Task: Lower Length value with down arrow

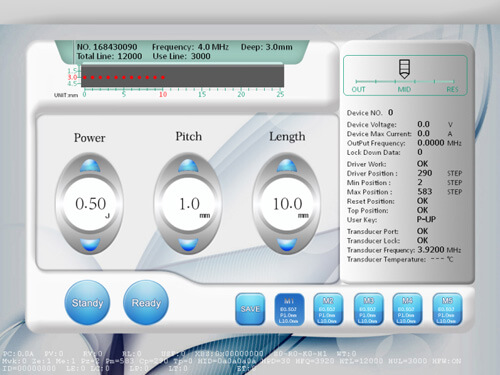Action: pos(287,244)
